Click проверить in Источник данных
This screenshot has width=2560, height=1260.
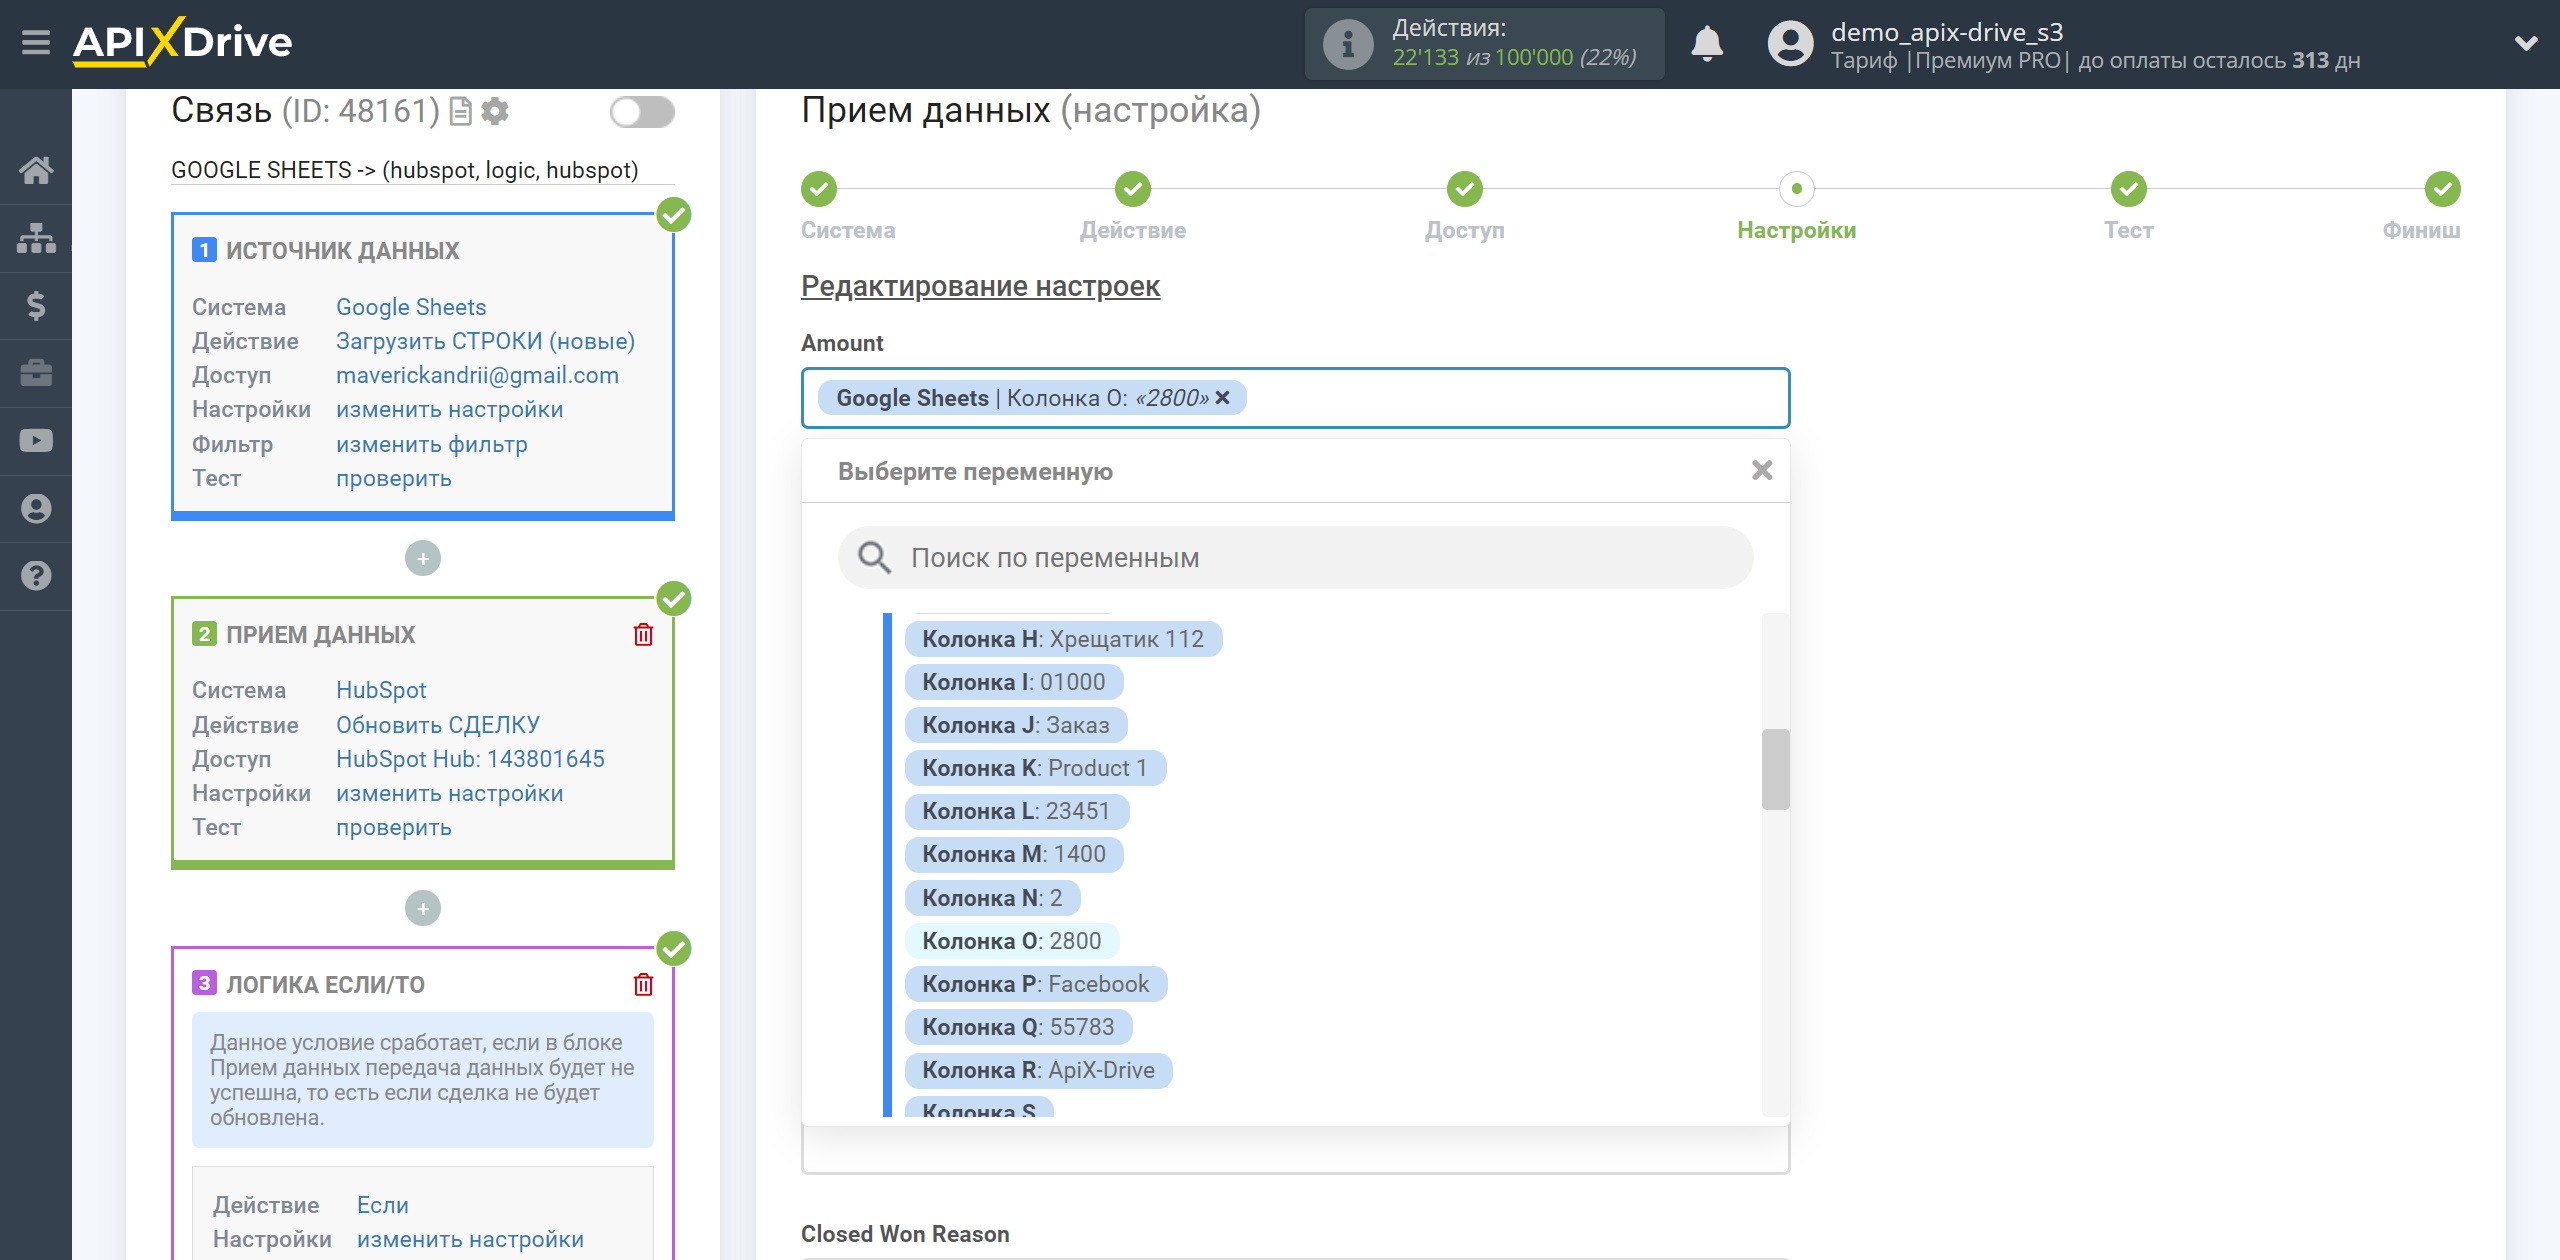[394, 478]
